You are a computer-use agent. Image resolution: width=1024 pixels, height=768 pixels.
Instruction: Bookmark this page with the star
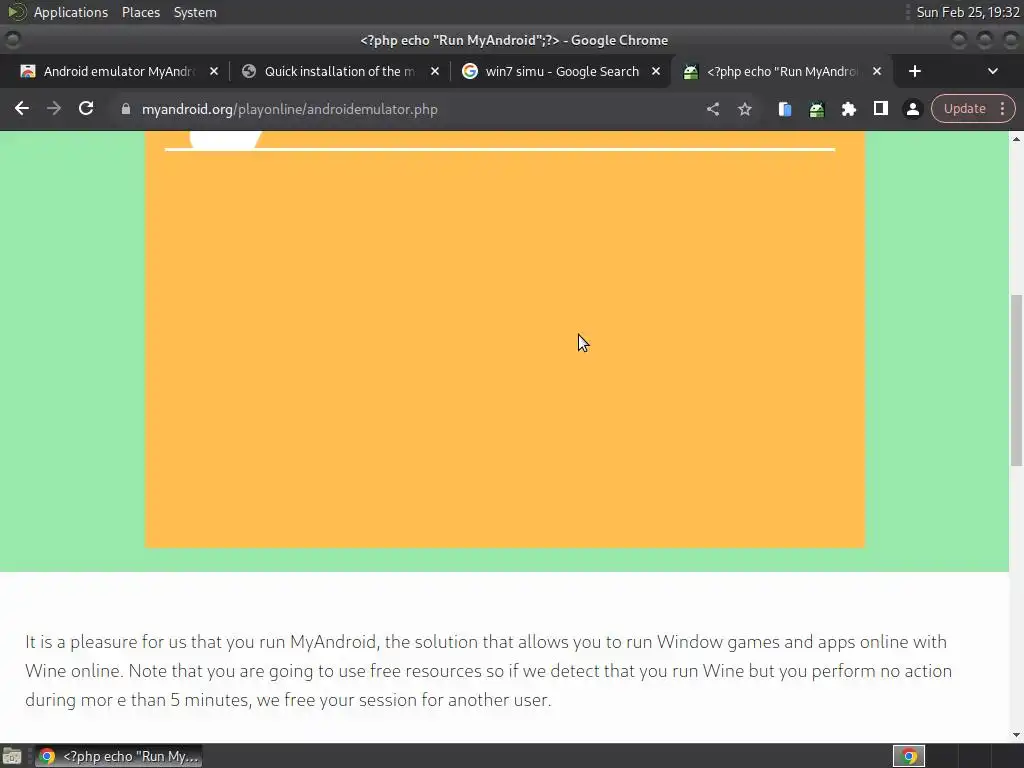(744, 109)
